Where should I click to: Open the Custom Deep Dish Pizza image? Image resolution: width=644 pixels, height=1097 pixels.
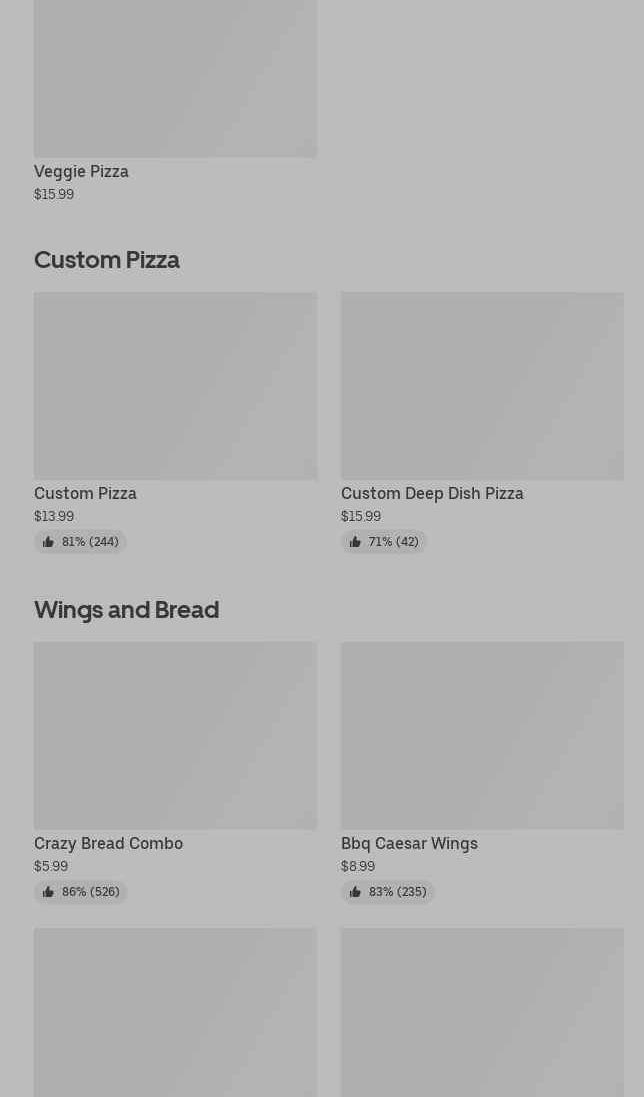click(x=482, y=385)
